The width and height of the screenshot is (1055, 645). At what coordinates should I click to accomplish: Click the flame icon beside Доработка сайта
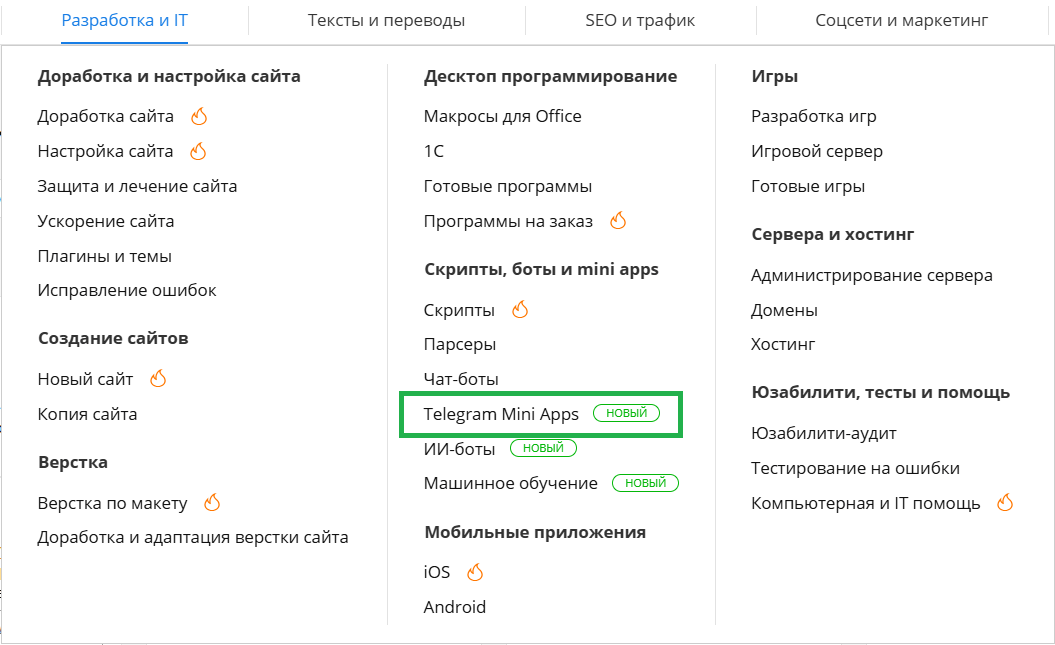coord(198,116)
